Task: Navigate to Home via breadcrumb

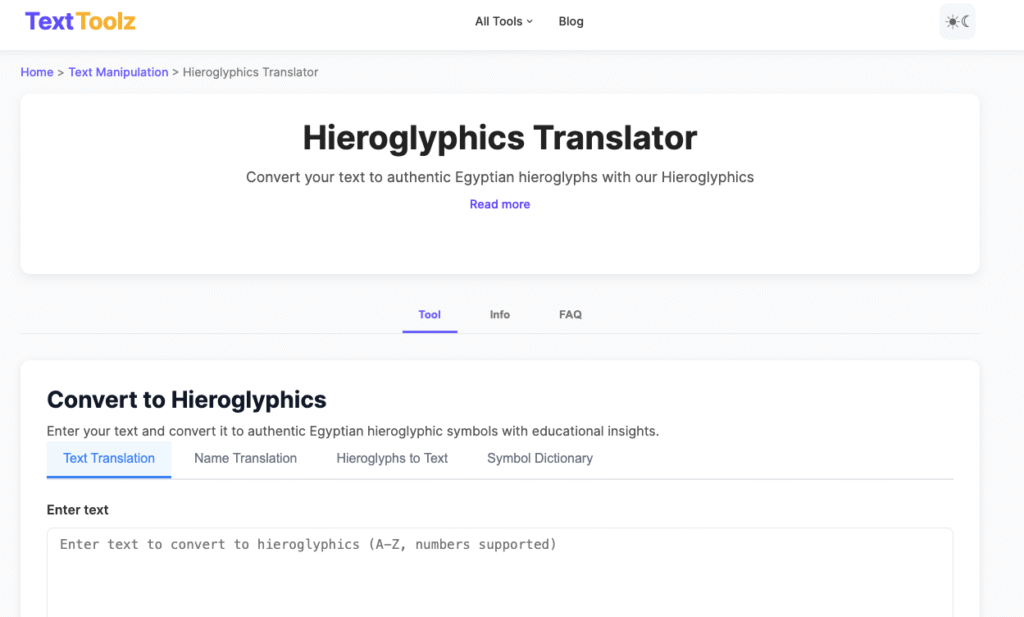Action: (x=36, y=72)
